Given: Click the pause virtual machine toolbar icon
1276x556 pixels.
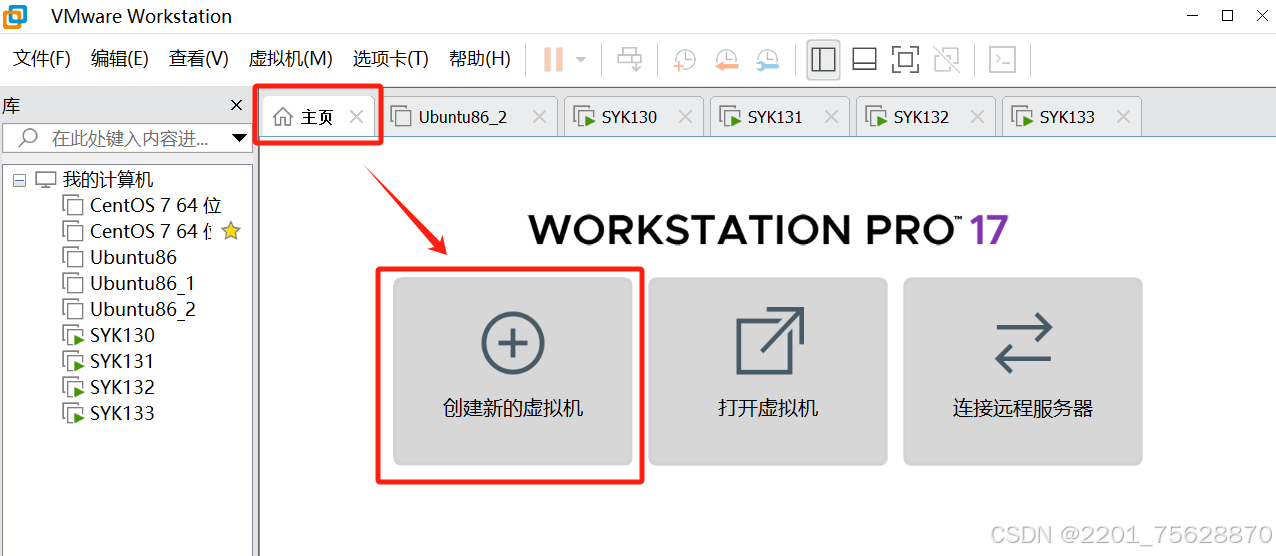Looking at the screenshot, I should pyautogui.click(x=553, y=60).
